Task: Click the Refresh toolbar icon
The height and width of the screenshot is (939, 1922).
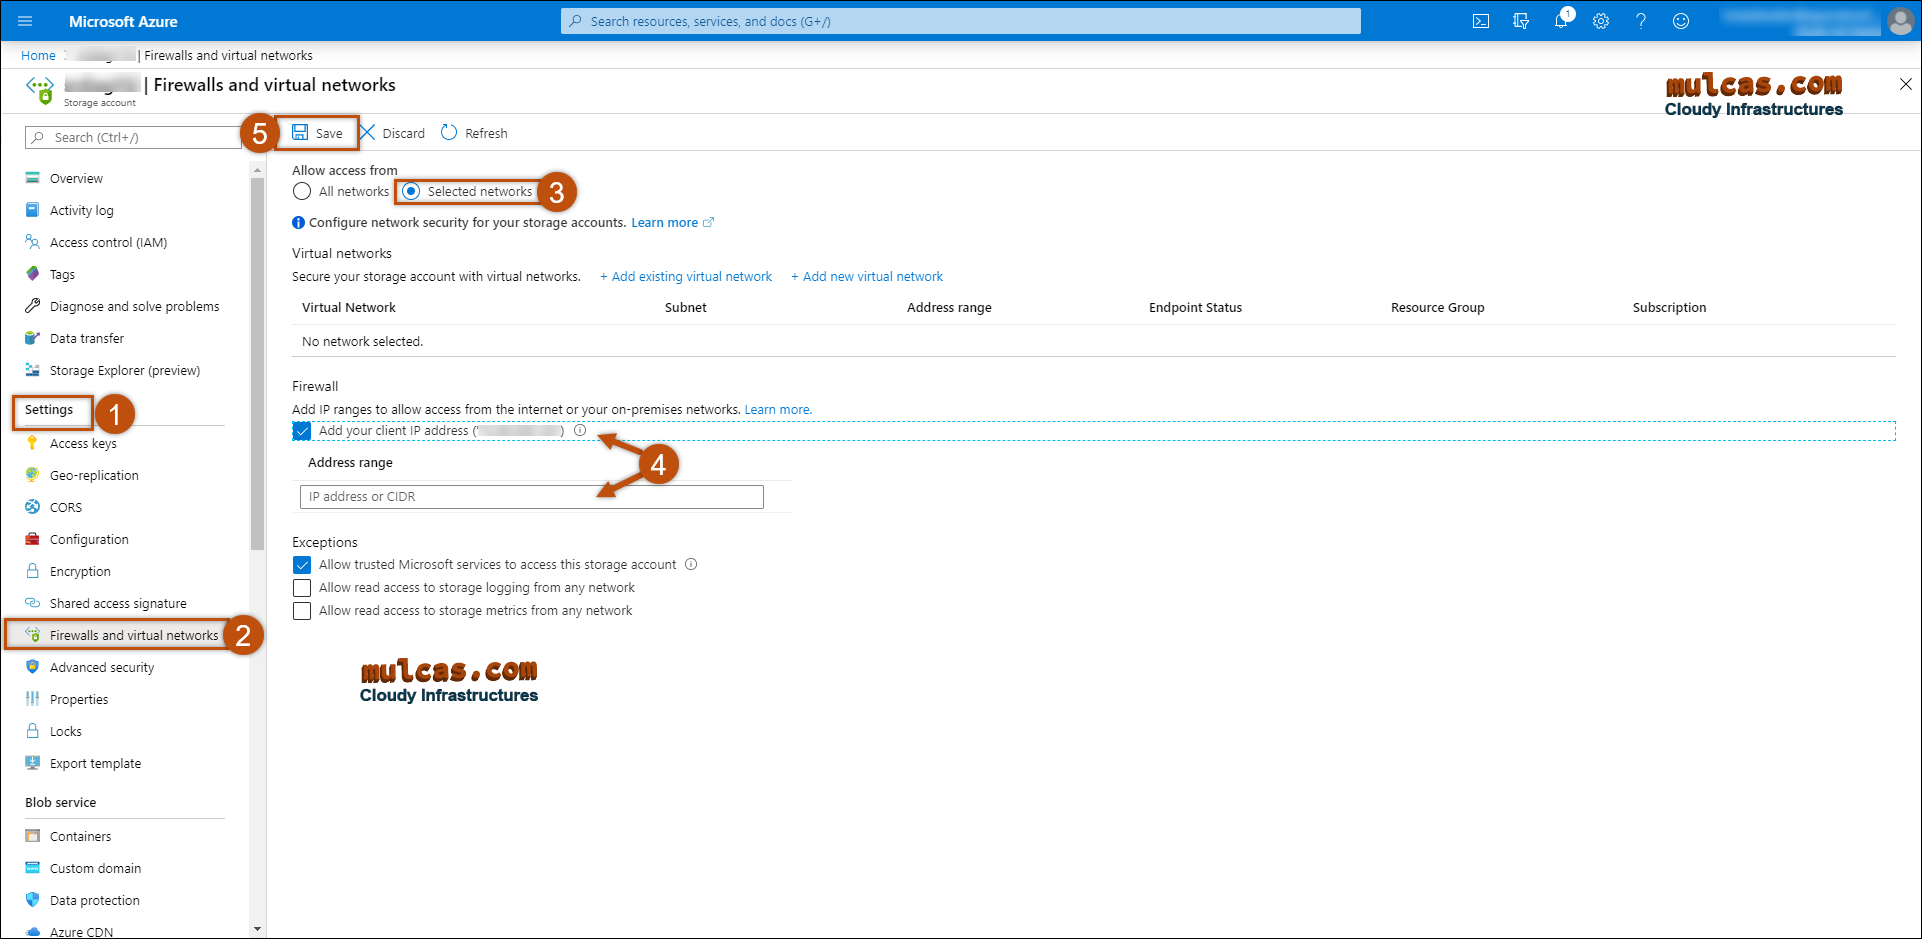Action: 474,133
